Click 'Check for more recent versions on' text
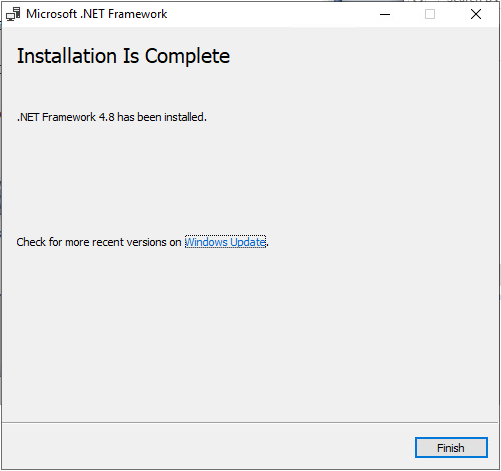 [99, 242]
